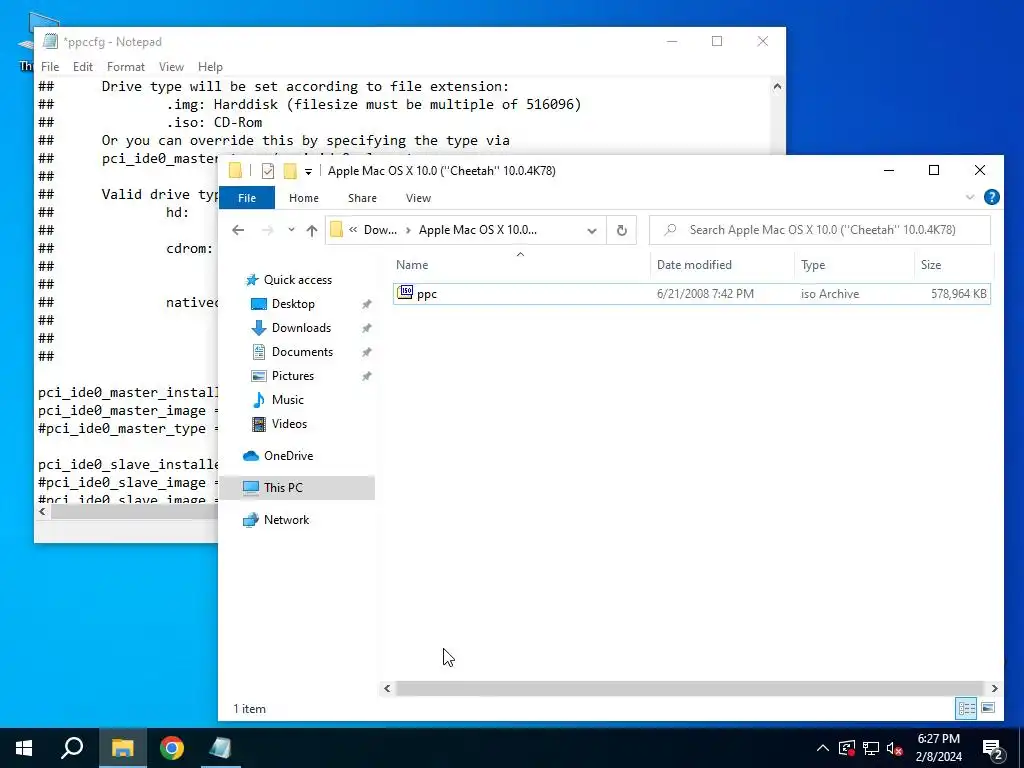This screenshot has width=1024, height=768.
Task: Click the muted volume tray icon
Action: coord(895,748)
